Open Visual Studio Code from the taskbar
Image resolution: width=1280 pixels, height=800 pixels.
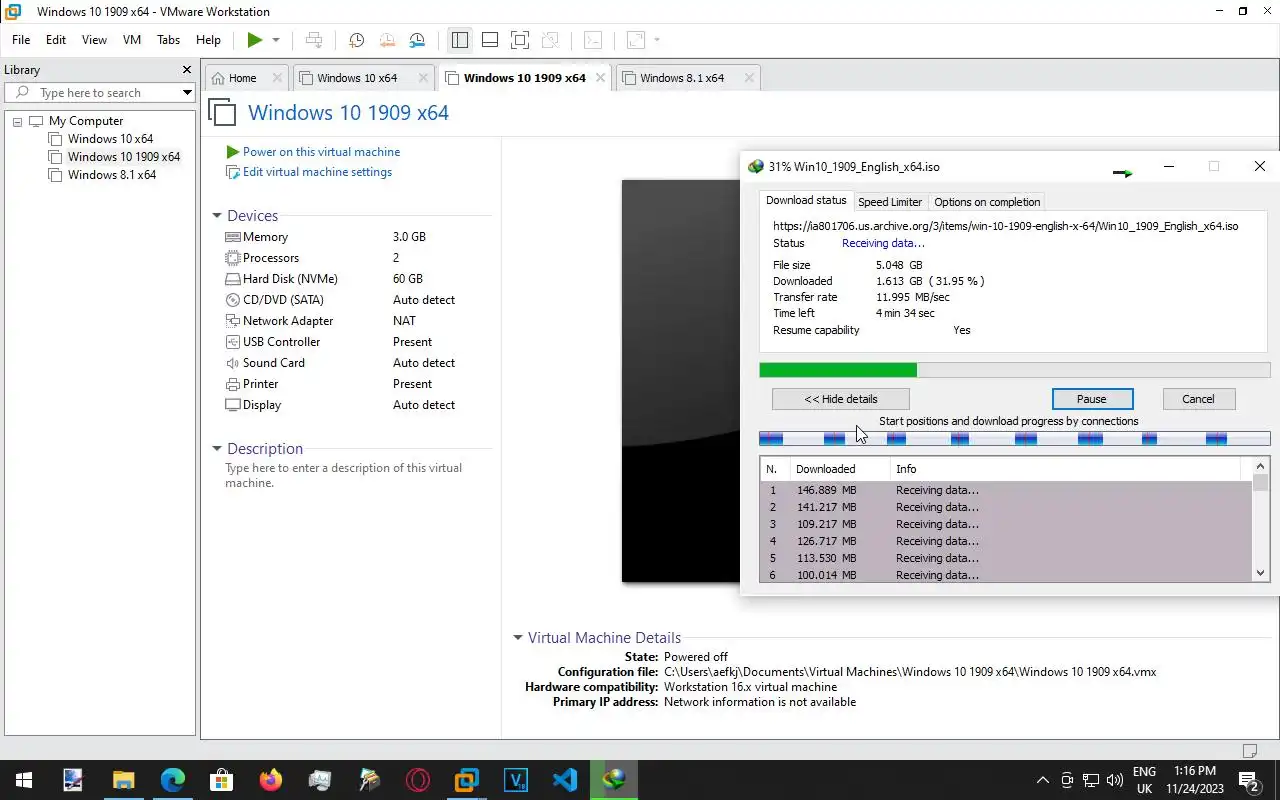tap(564, 780)
